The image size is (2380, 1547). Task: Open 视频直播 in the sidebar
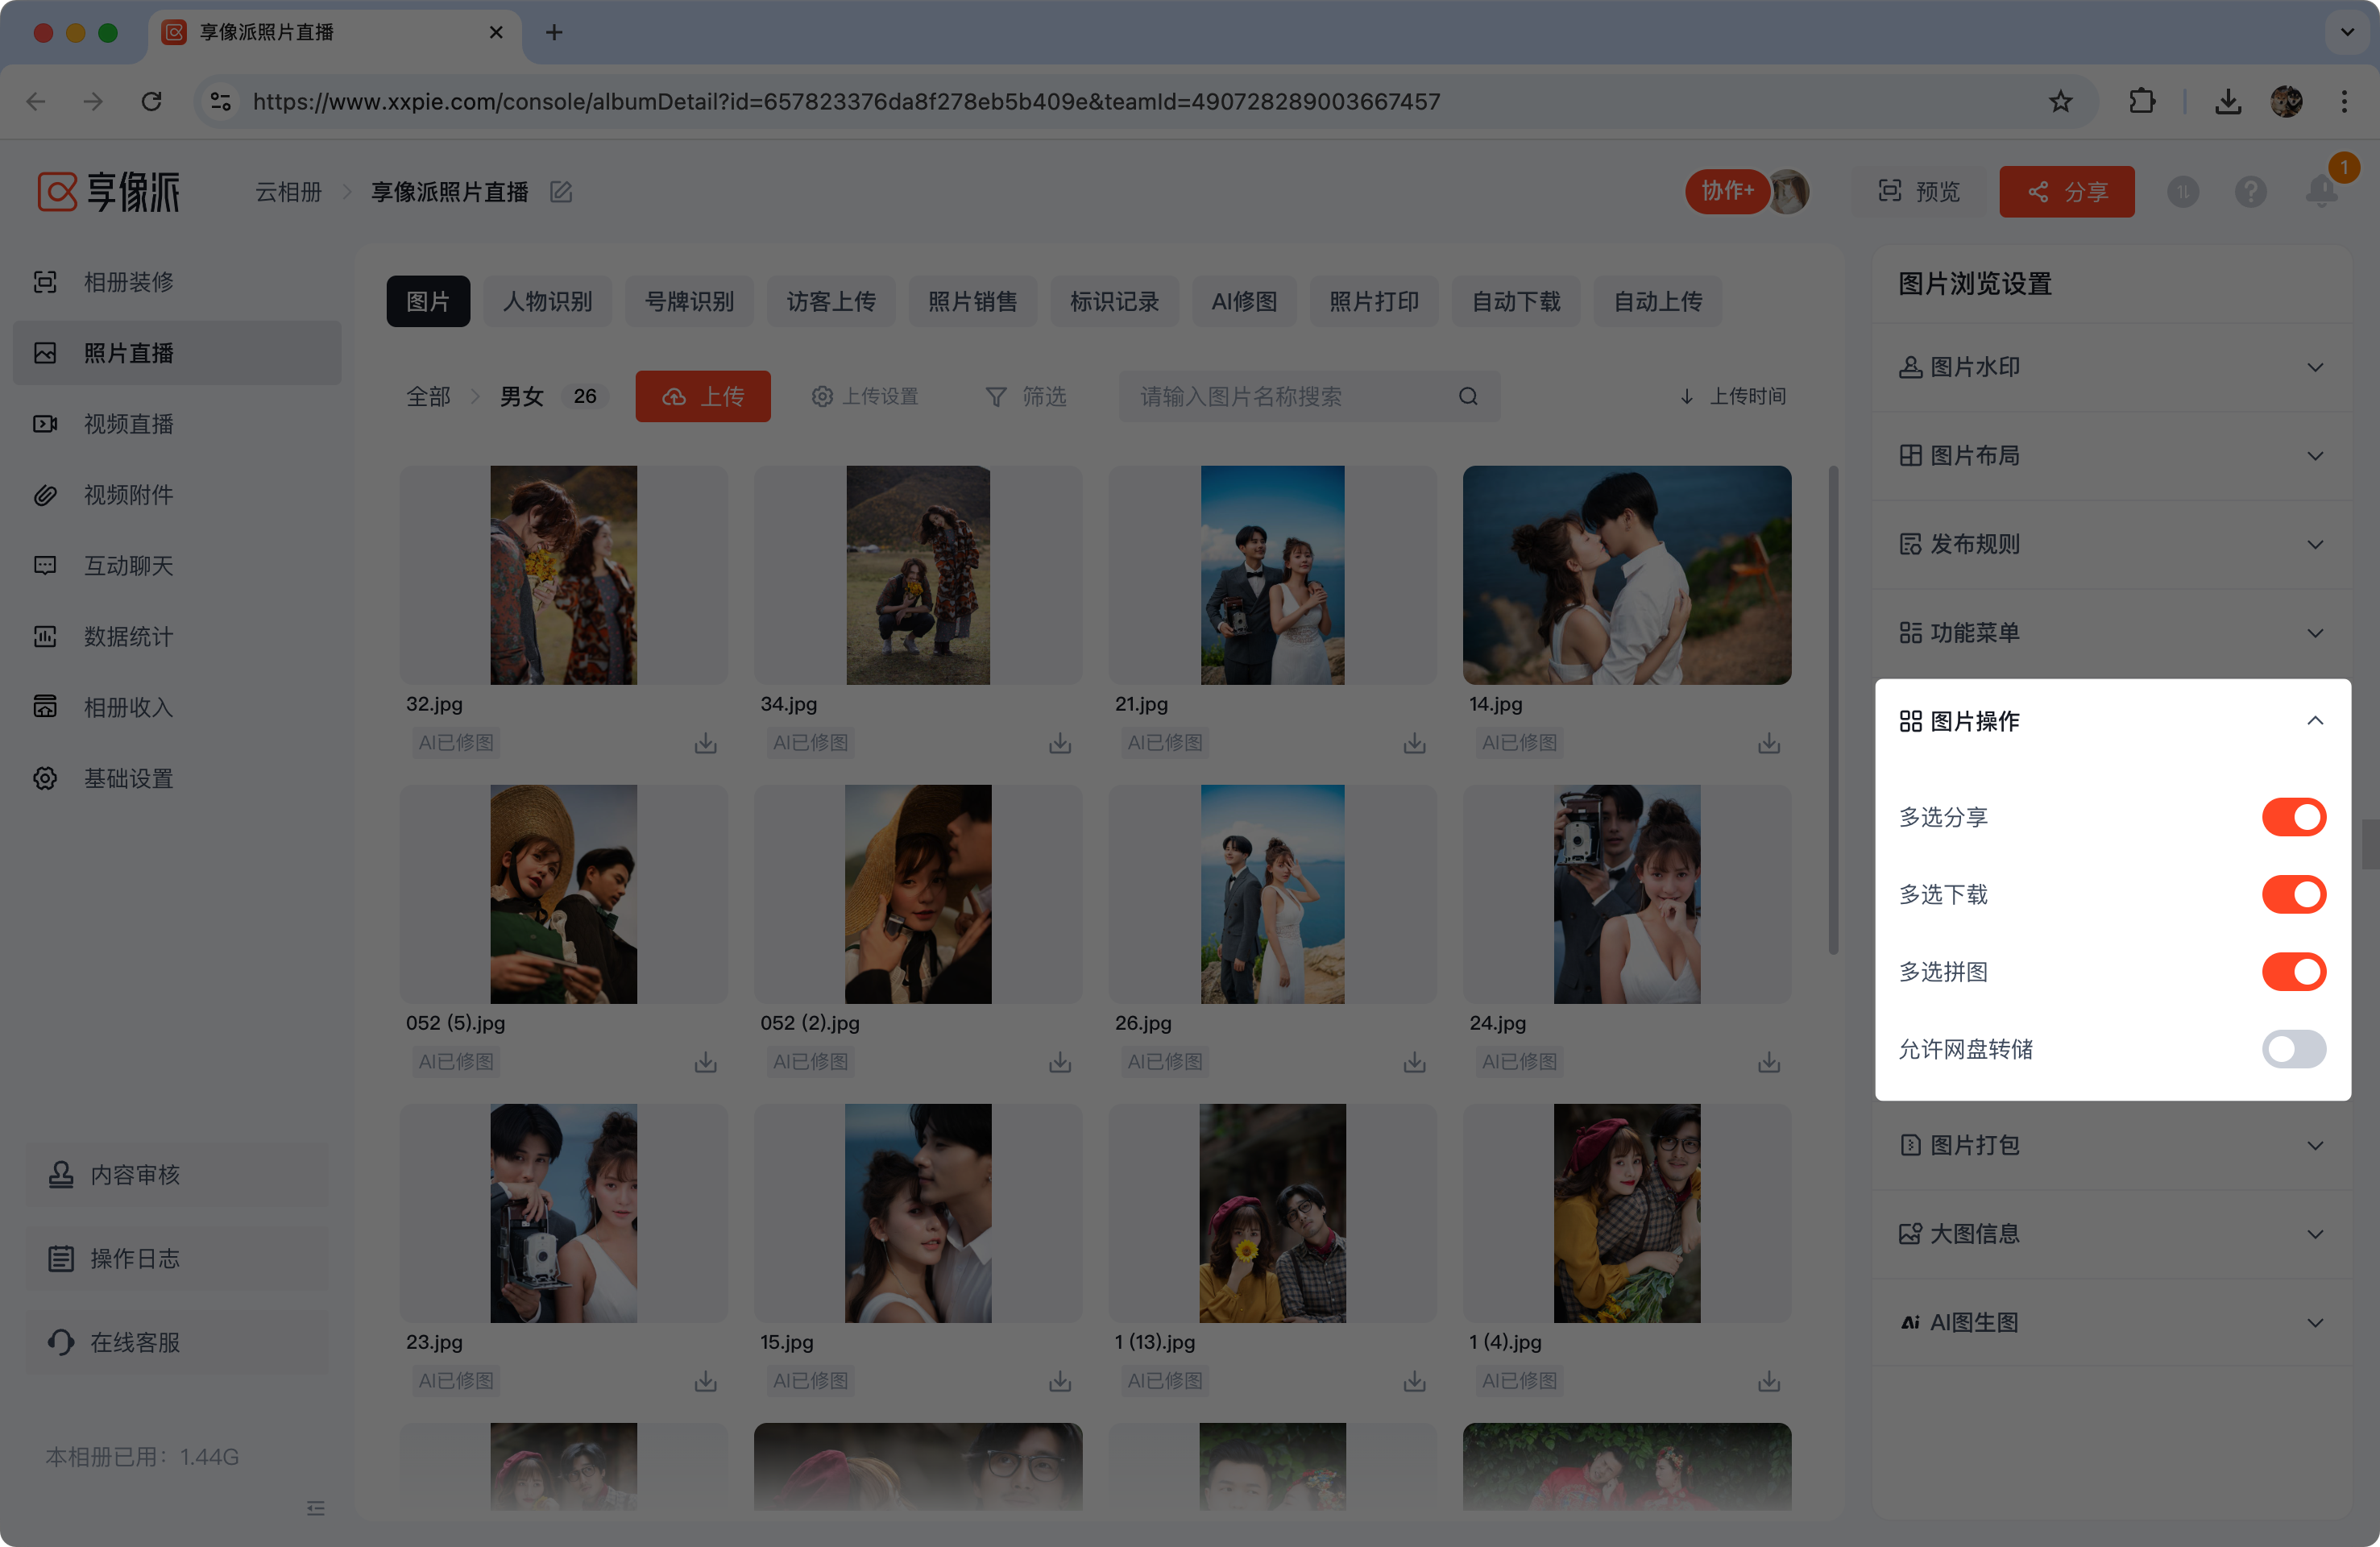pyautogui.click(x=129, y=424)
